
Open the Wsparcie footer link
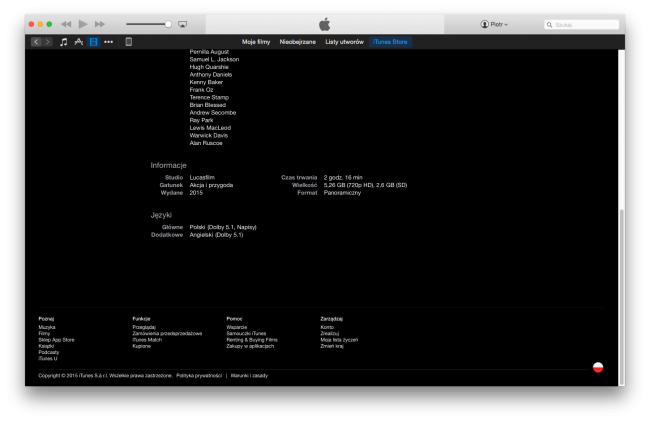[x=236, y=327]
